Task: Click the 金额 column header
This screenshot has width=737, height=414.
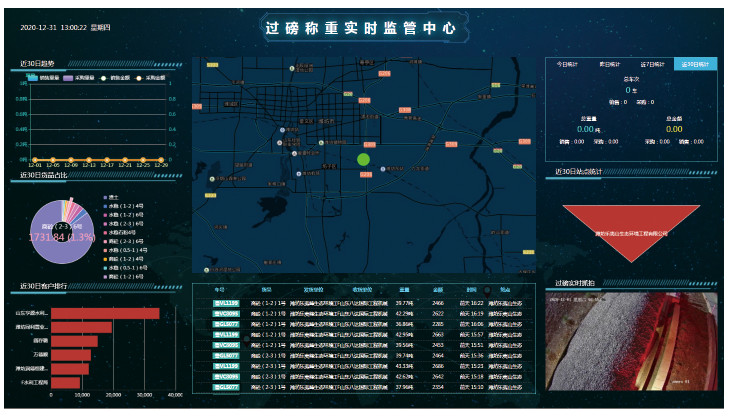Action: click(x=438, y=290)
